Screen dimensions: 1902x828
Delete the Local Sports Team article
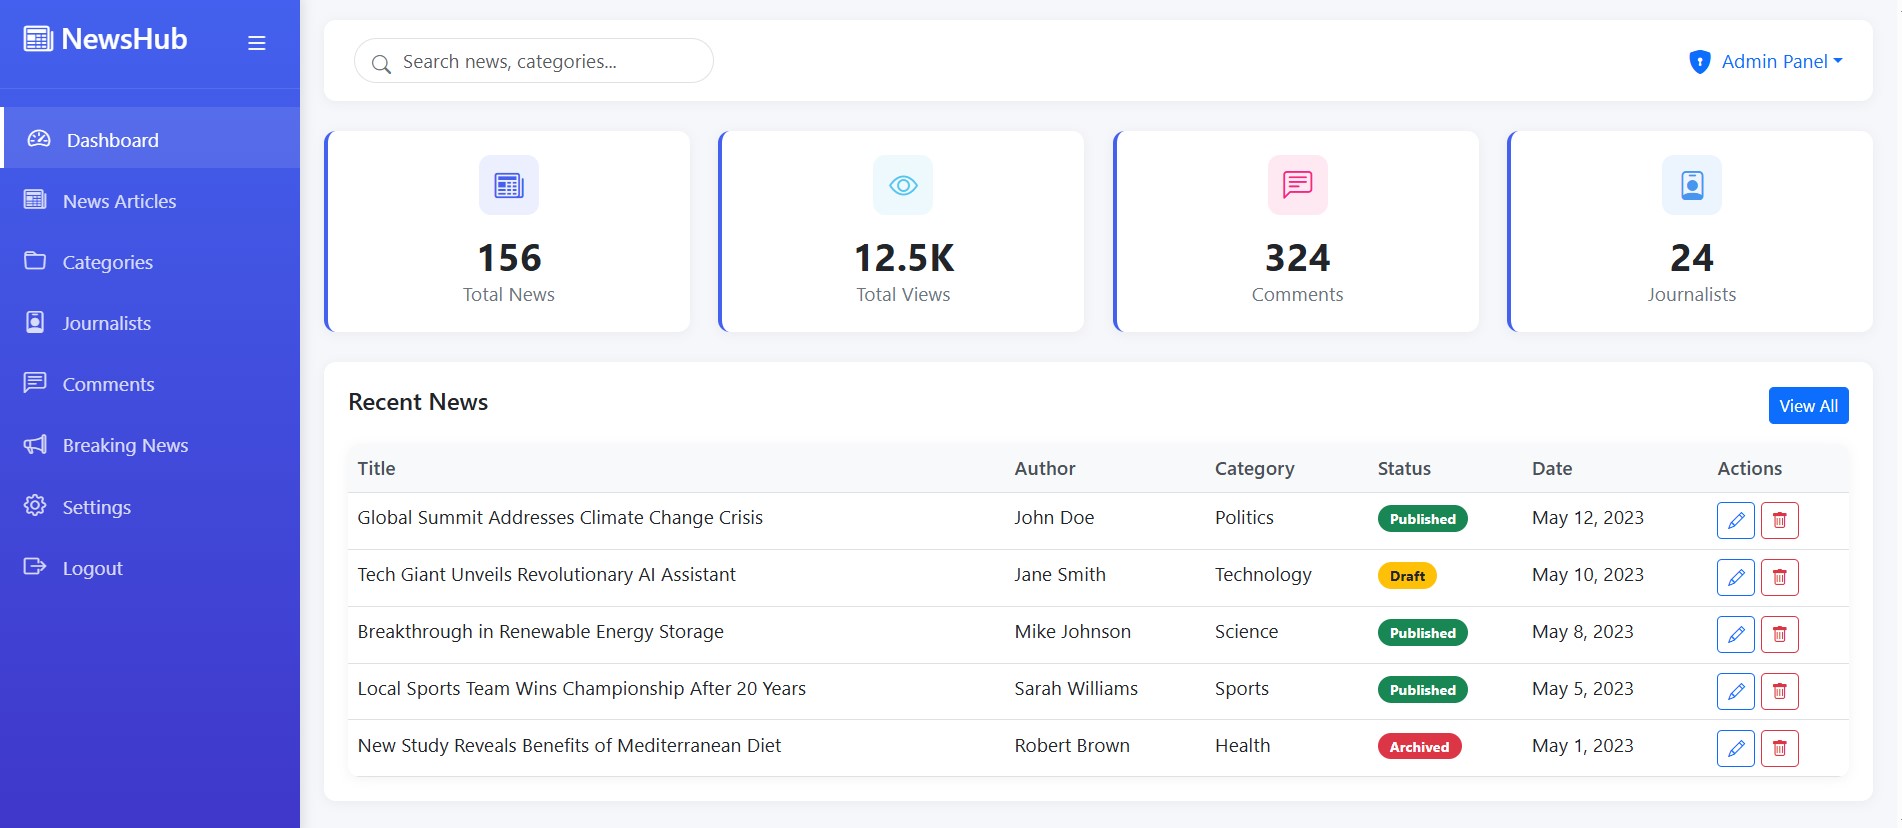(x=1779, y=691)
